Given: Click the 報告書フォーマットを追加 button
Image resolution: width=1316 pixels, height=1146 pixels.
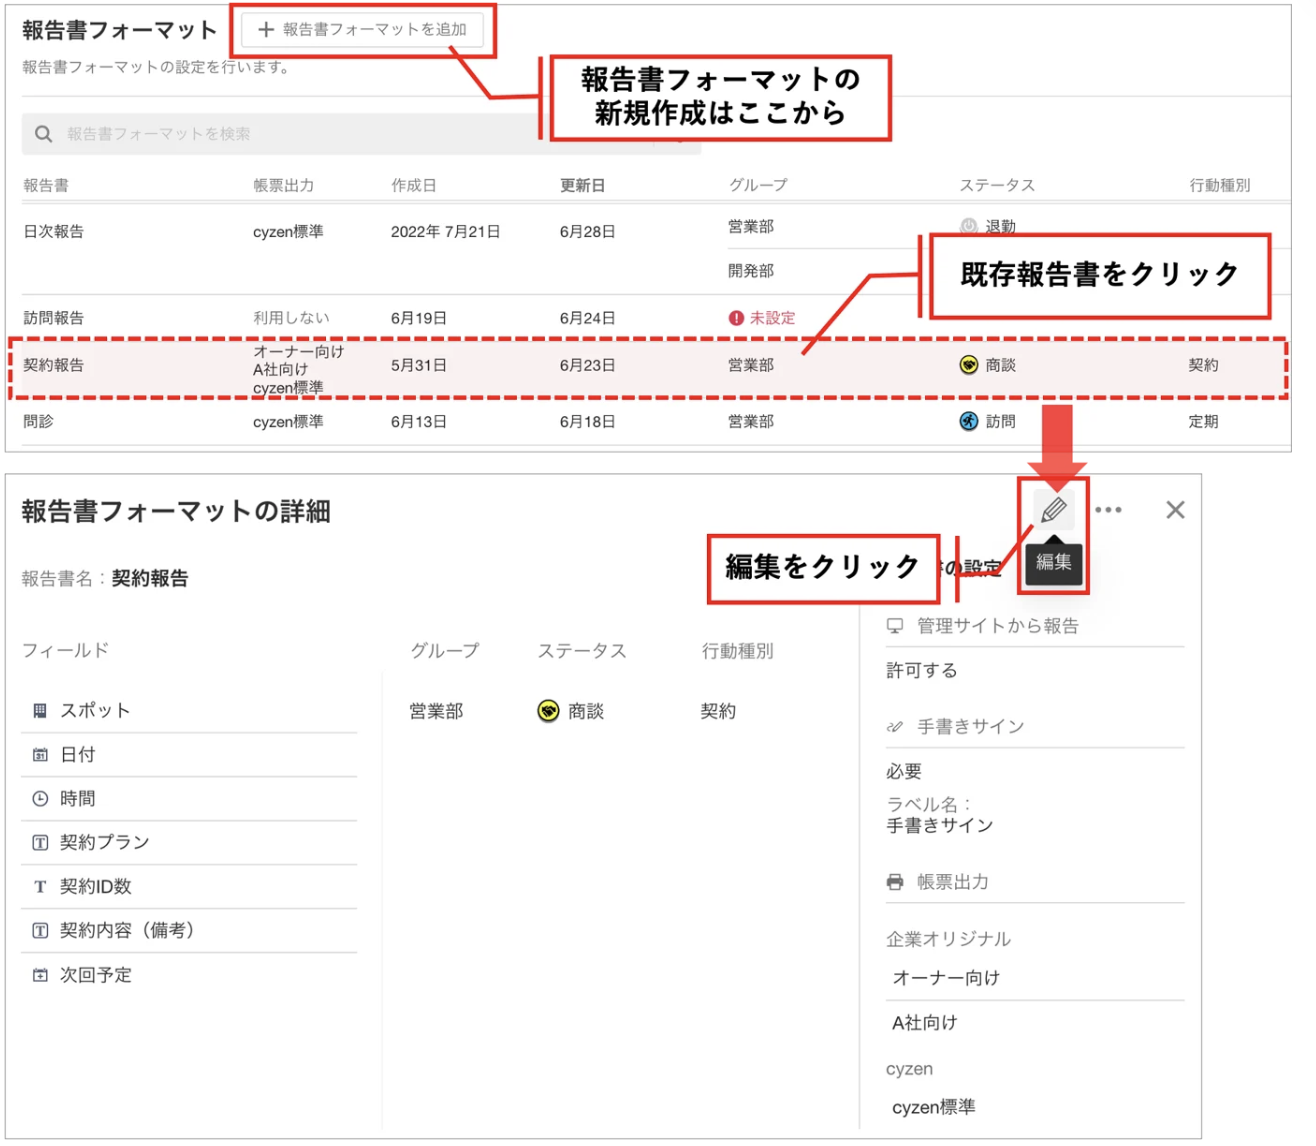Looking at the screenshot, I should pos(362,30).
